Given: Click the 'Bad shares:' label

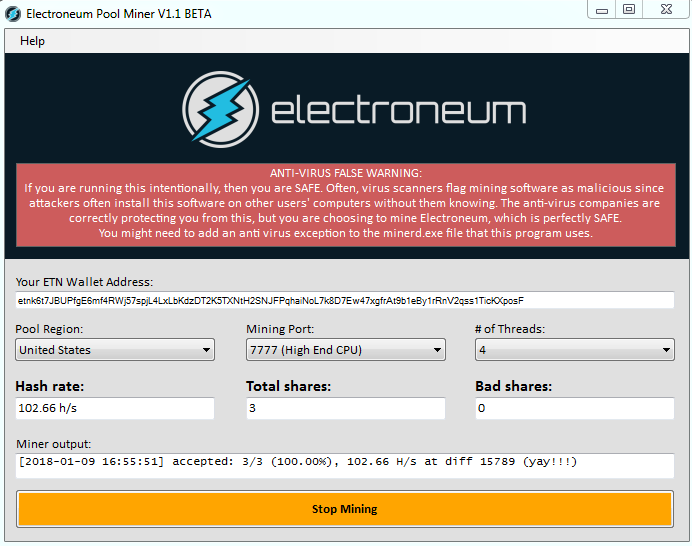Looking at the screenshot, I should [513, 387].
